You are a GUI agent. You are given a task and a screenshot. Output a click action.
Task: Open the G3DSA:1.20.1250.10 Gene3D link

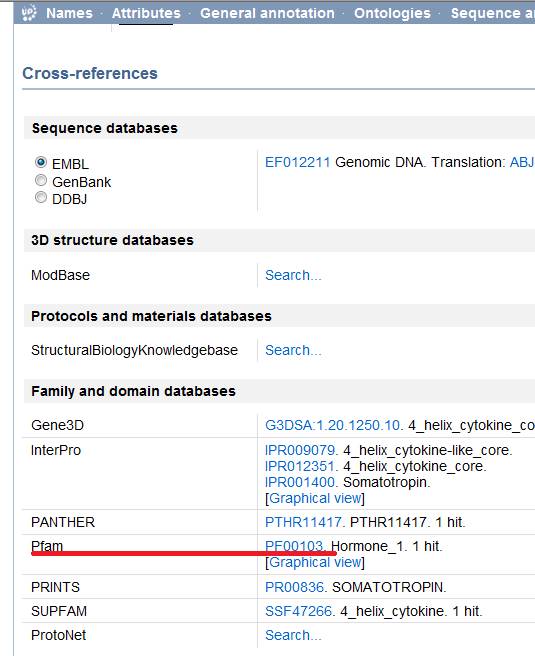coord(333,425)
